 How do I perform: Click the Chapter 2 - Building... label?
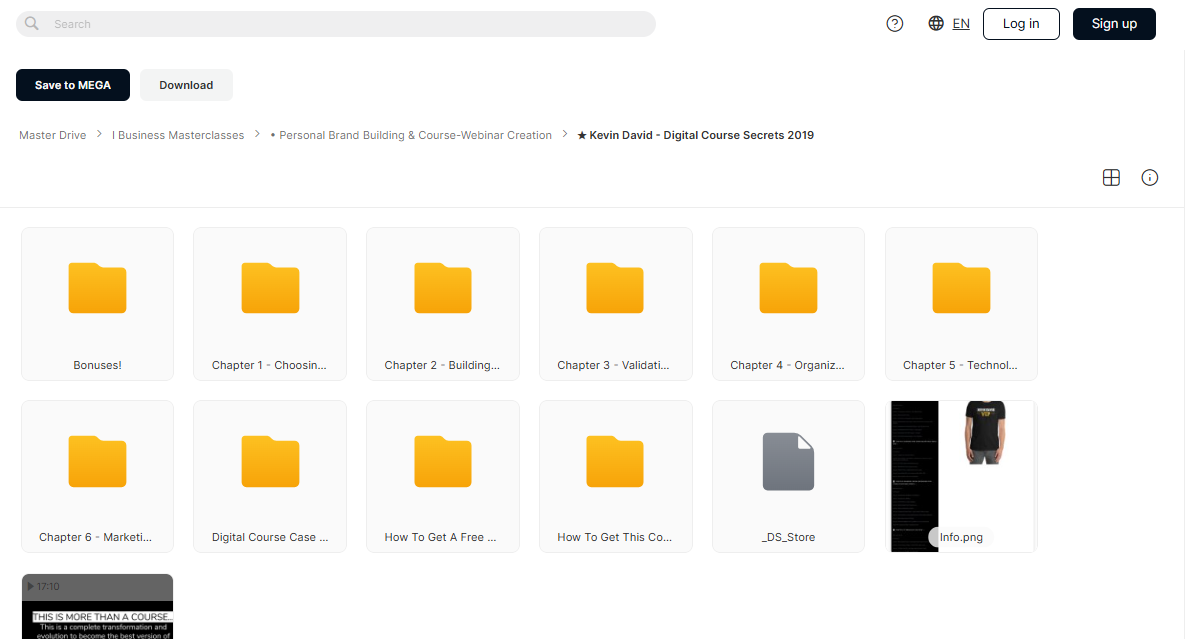442,365
